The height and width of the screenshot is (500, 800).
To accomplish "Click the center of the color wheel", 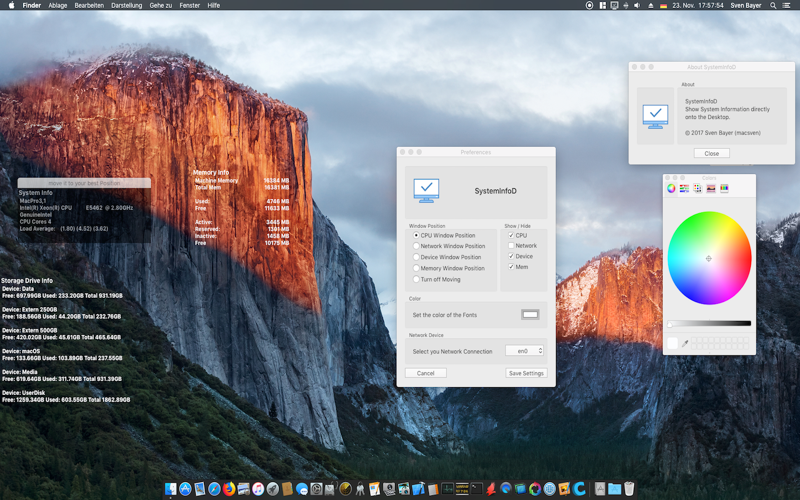I will coord(709,258).
